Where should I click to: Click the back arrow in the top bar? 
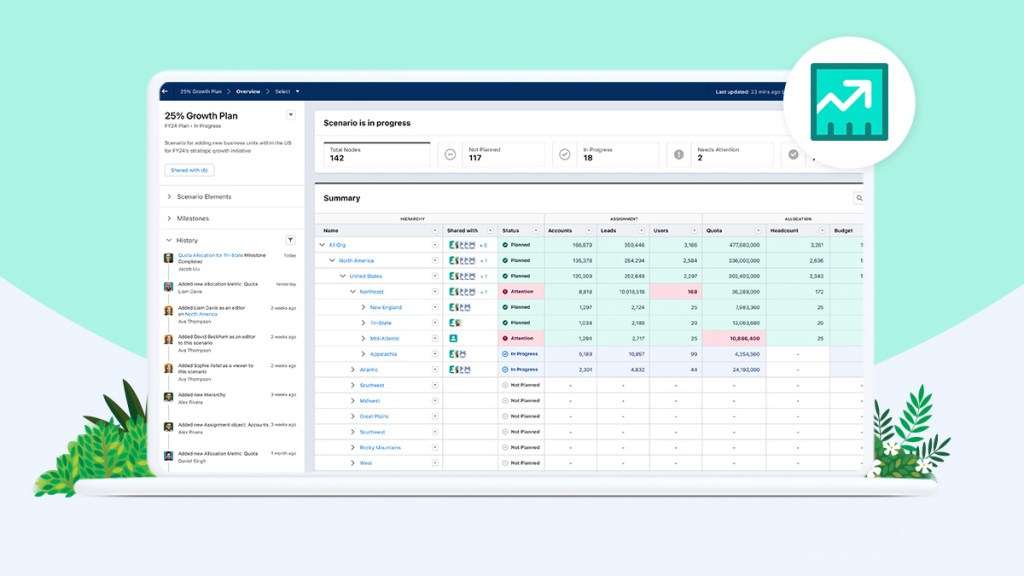165,91
